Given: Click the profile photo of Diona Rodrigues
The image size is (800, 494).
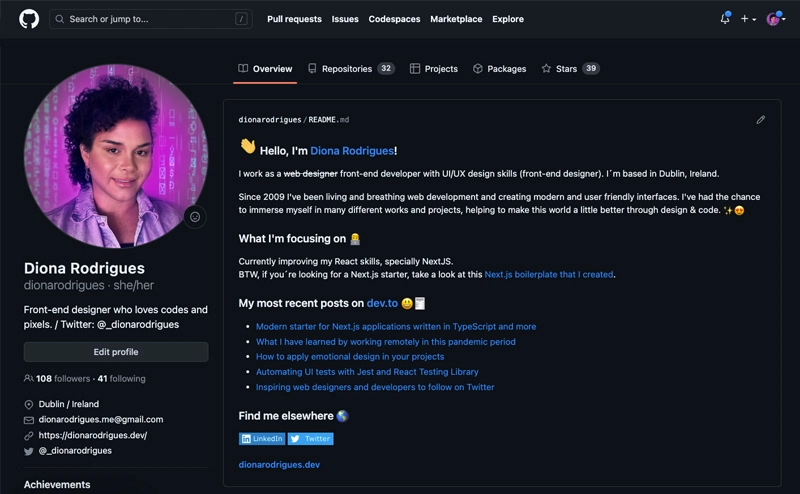Looking at the screenshot, I should pyautogui.click(x=116, y=156).
